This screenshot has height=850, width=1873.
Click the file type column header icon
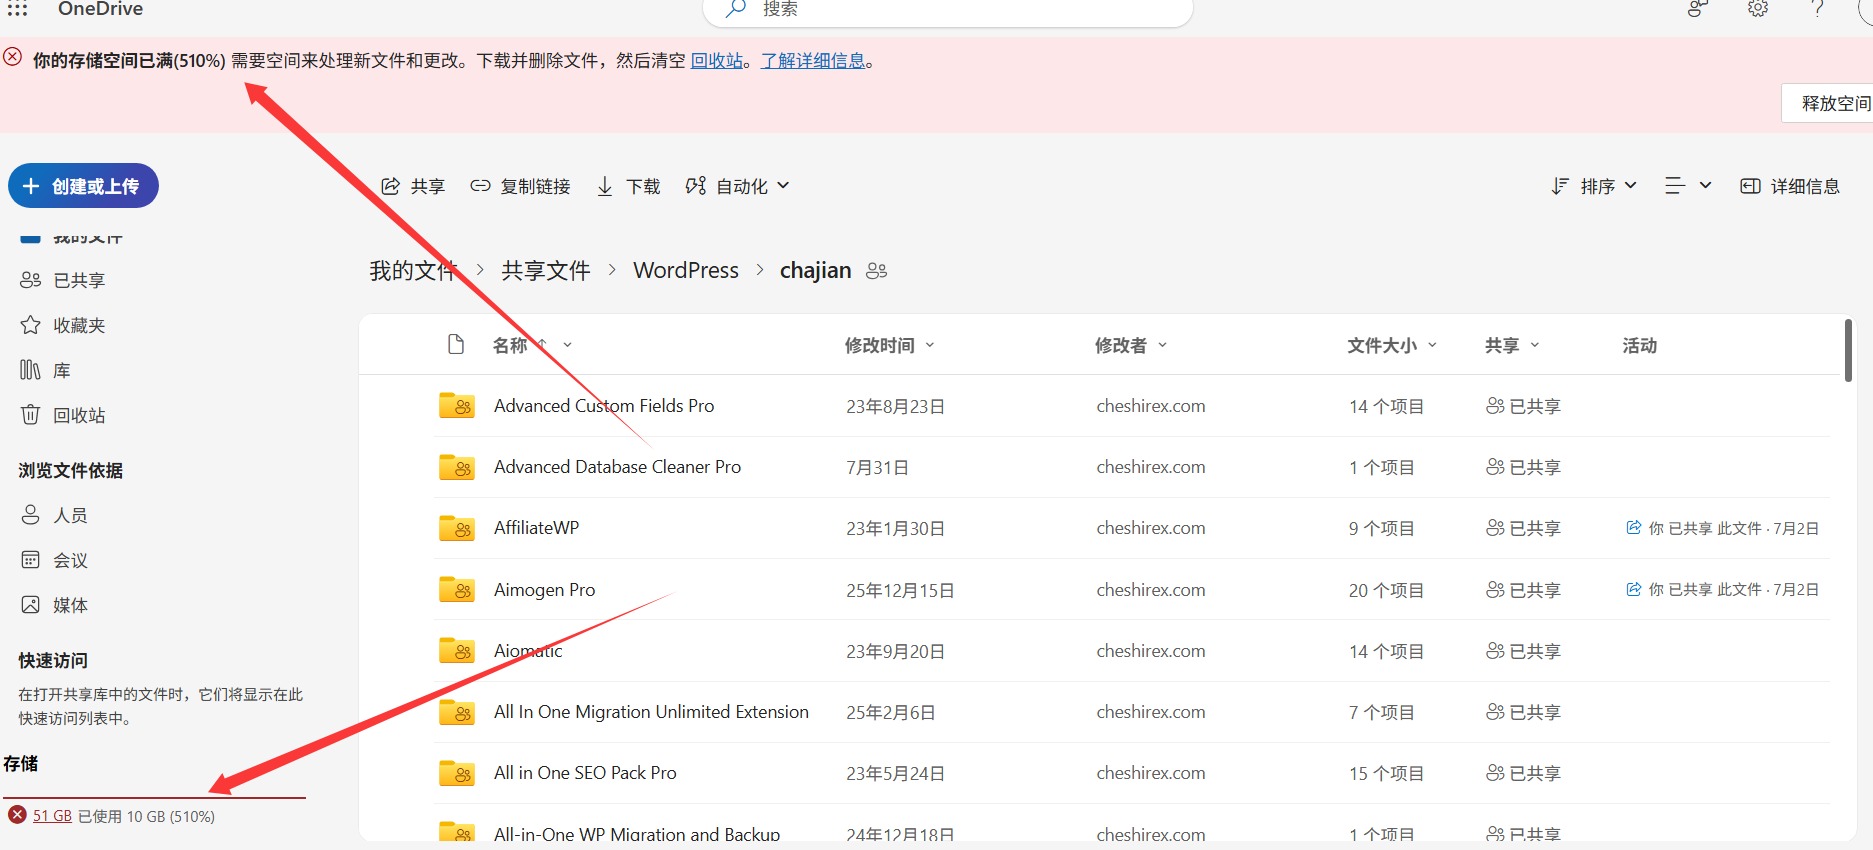pyautogui.click(x=456, y=345)
